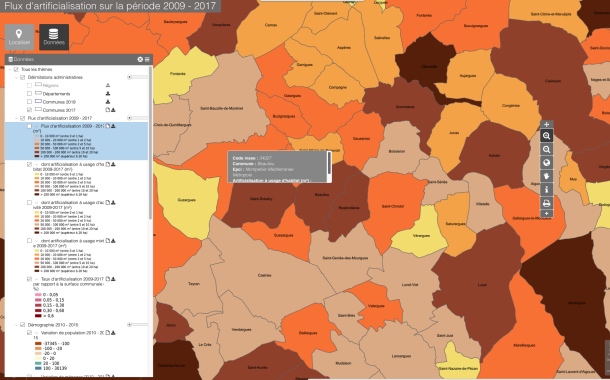Image resolution: width=610 pixels, height=380 pixels.
Task: Select the hand pan tool
Action: point(546,176)
